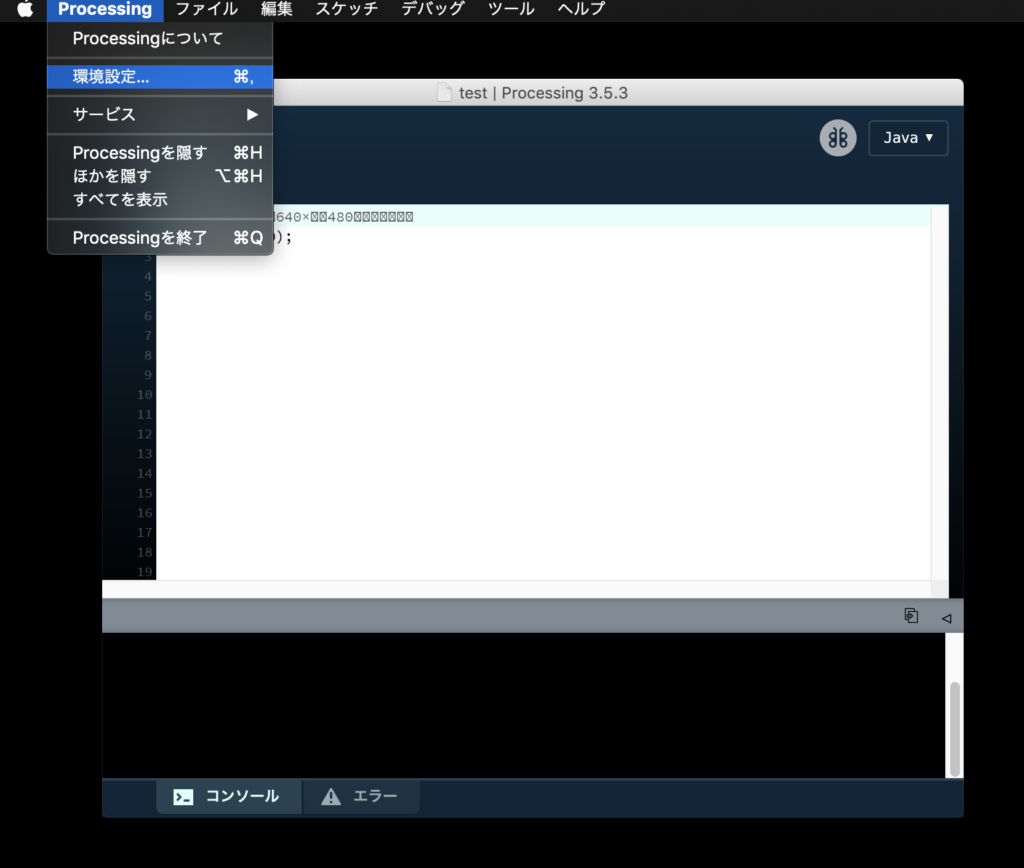Close the Processing menu in the menu bar
This screenshot has height=868, width=1024.
[x=105, y=9]
